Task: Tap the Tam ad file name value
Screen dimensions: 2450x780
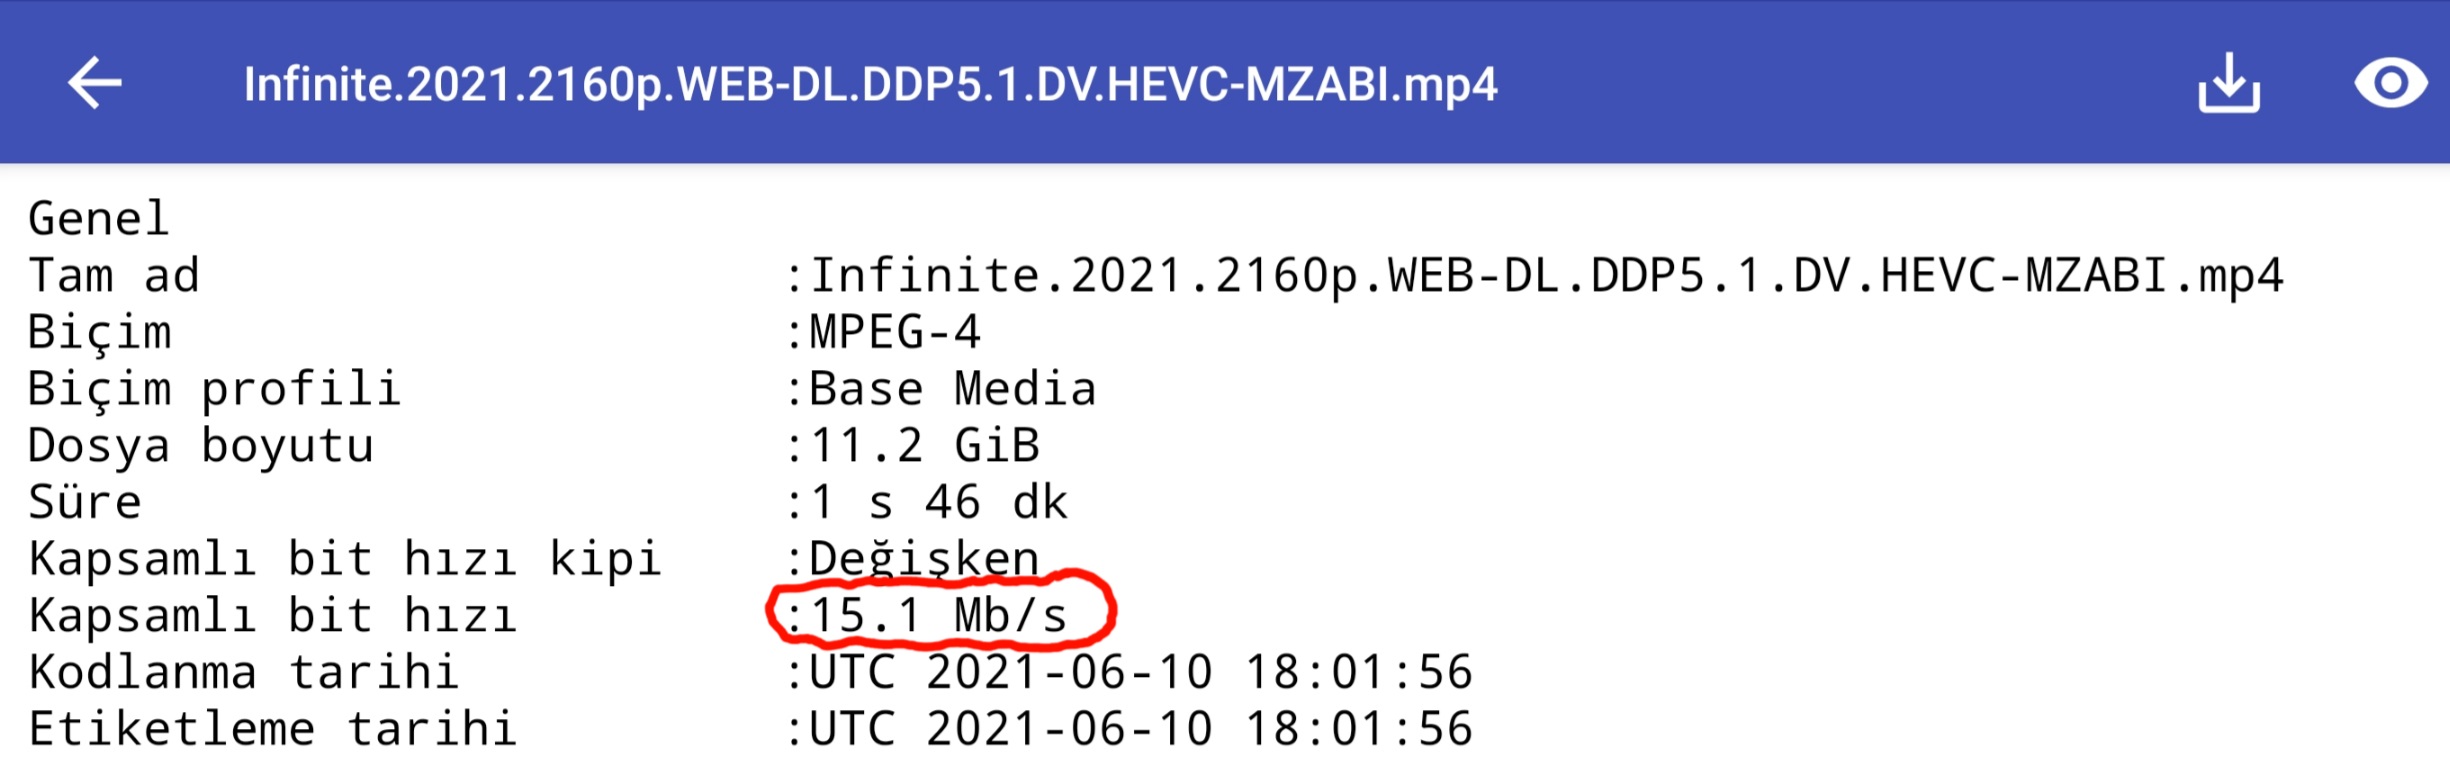Action: [x=1546, y=275]
